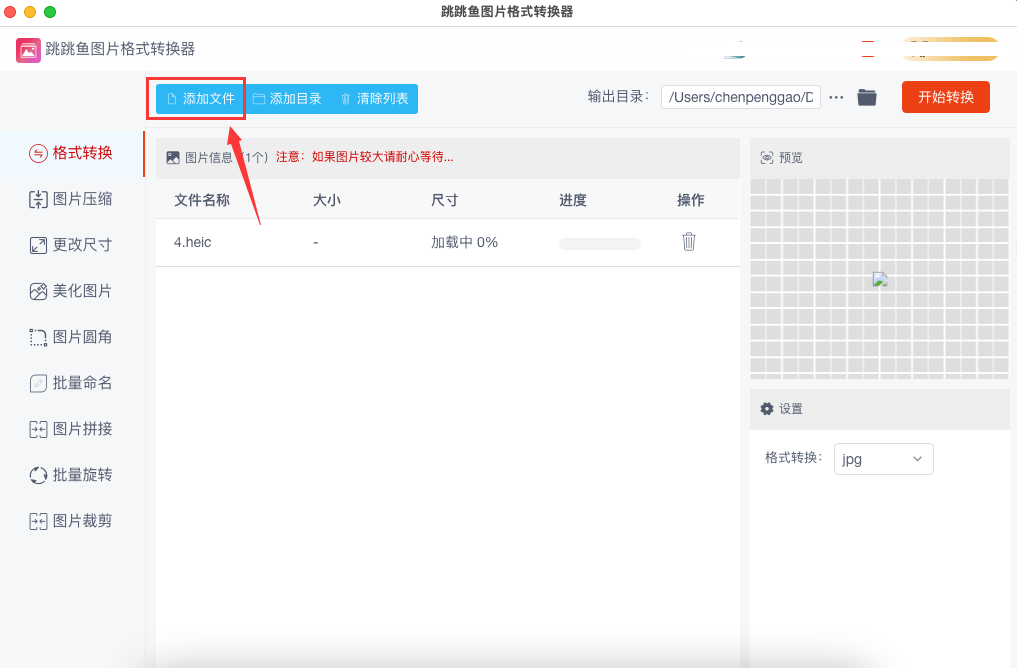Start conversion with 开始转换 button
1017x668 pixels.
coord(945,97)
